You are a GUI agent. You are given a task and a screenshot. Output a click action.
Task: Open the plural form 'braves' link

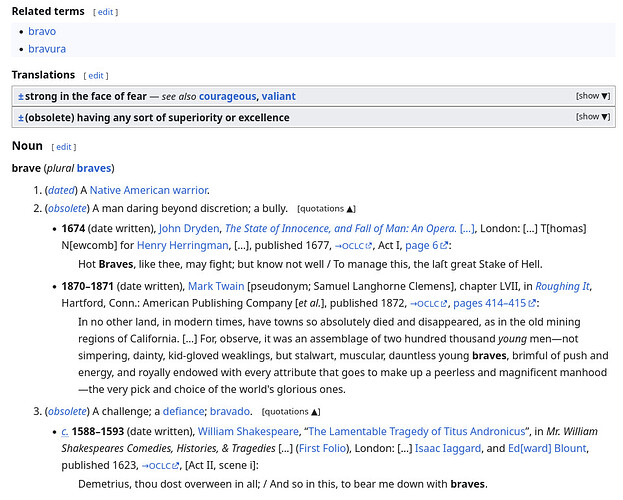click(x=94, y=168)
